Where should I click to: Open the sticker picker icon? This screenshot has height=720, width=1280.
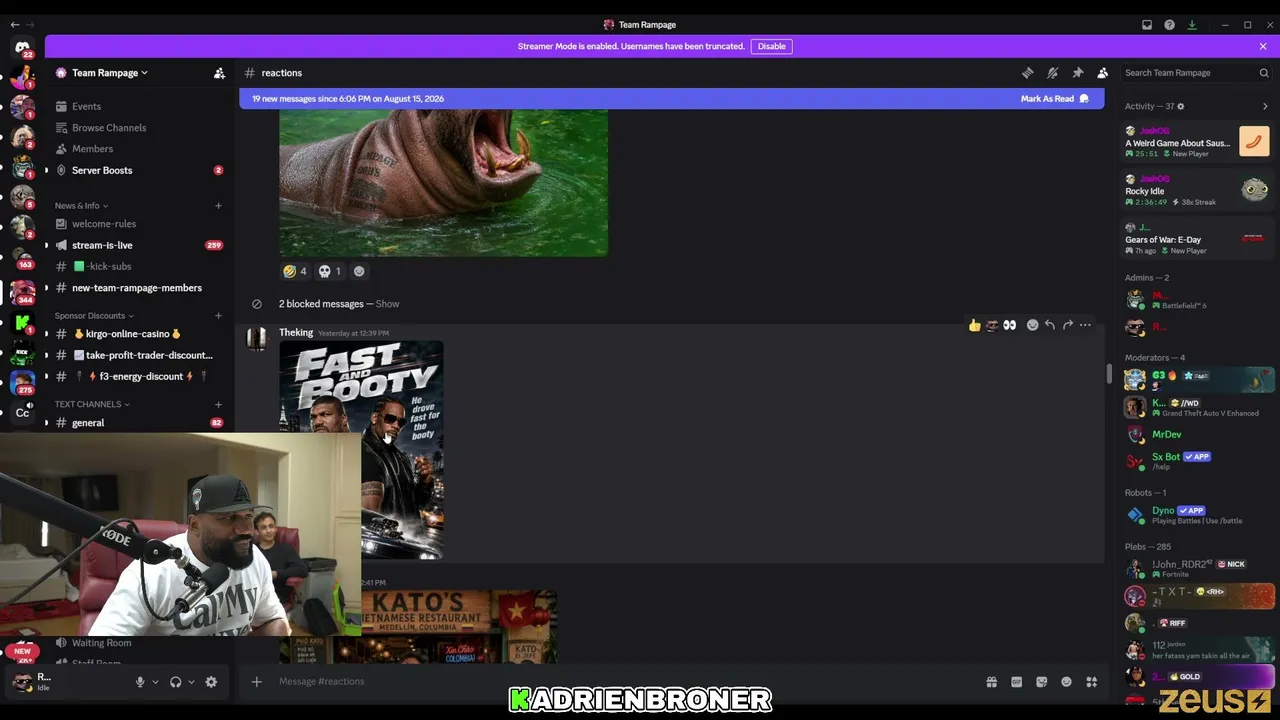(x=1041, y=682)
